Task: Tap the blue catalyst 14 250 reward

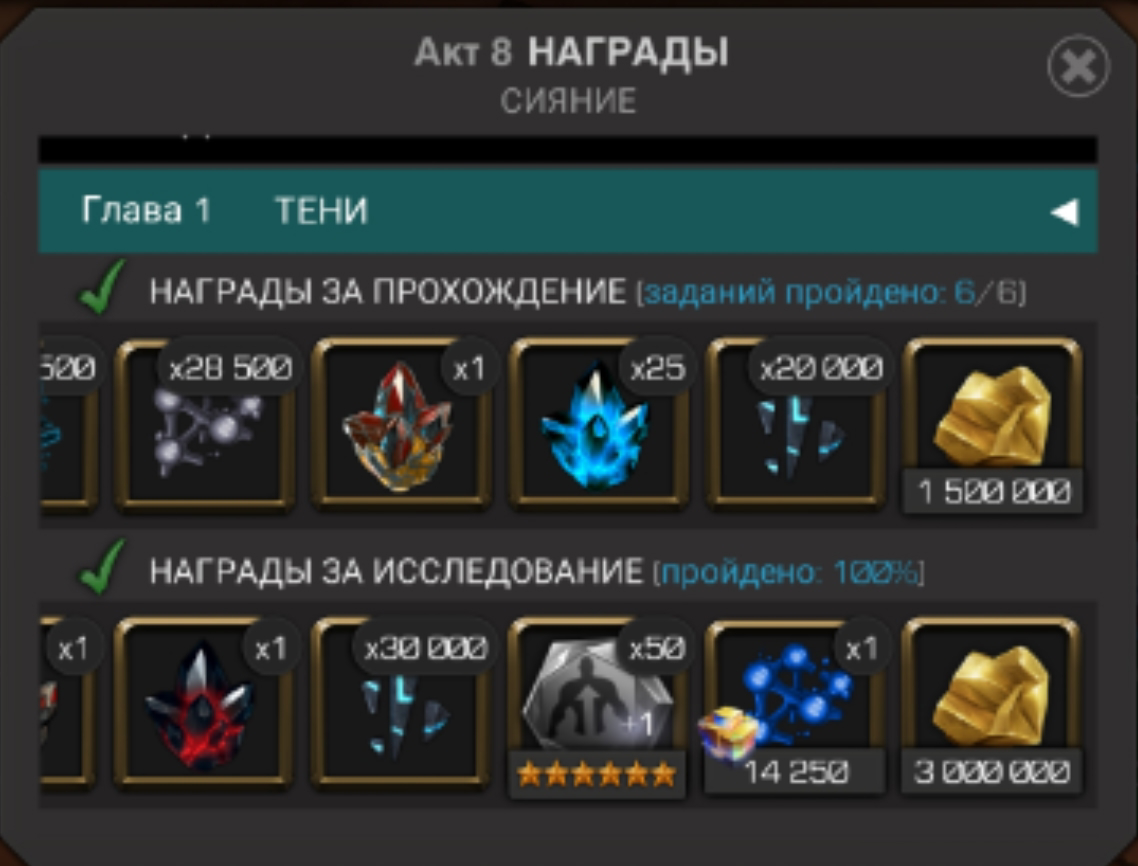Action: click(x=795, y=706)
